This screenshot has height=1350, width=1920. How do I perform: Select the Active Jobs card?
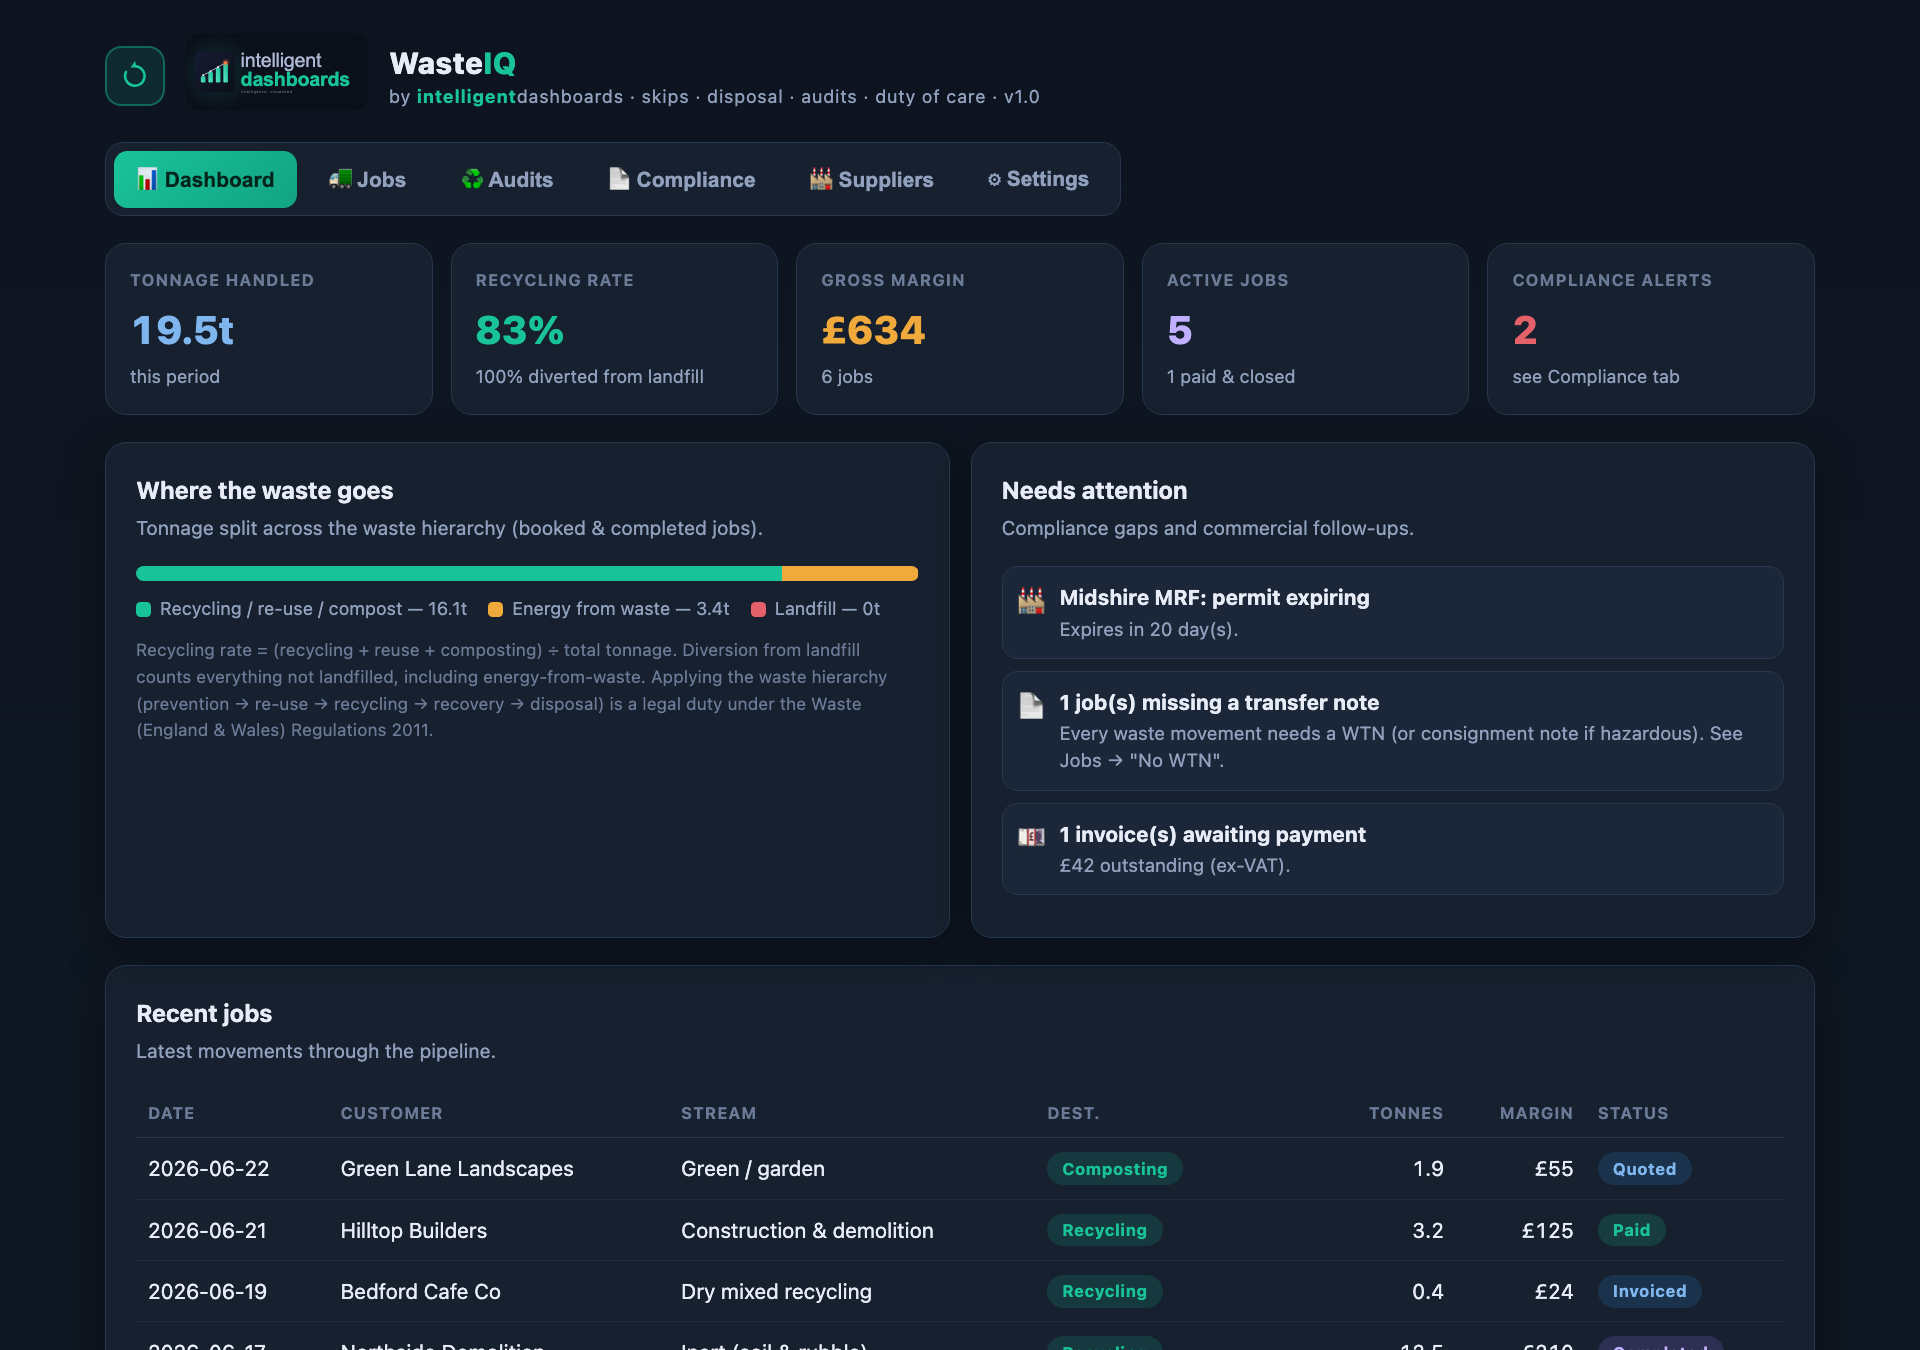[1305, 329]
